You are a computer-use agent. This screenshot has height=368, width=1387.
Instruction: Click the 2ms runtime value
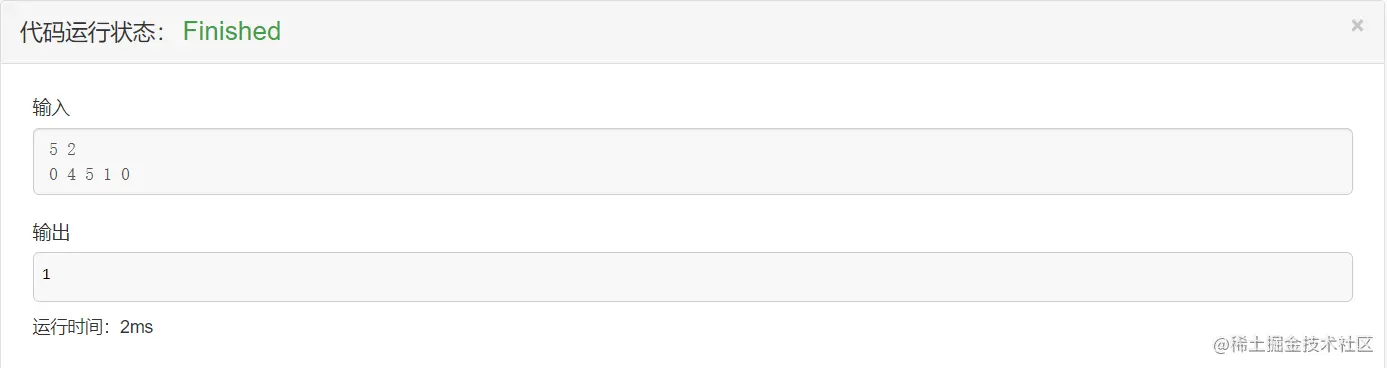point(136,326)
